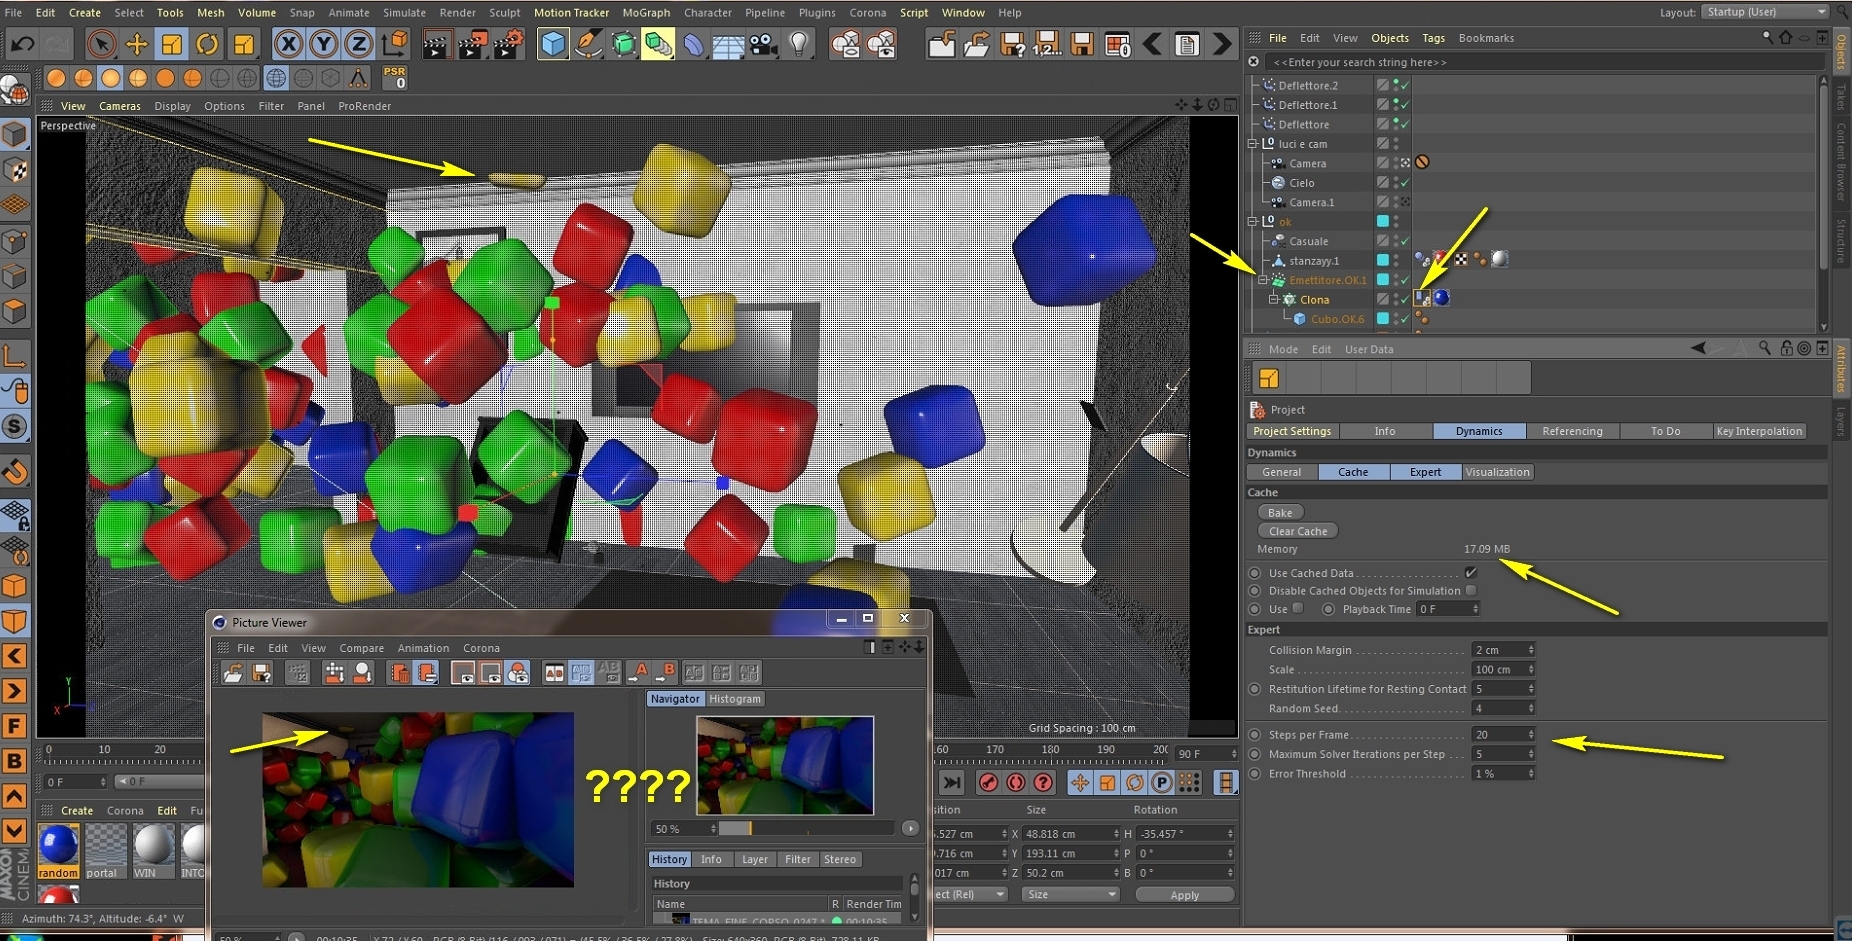The image size is (1852, 941).
Task: Collapse the Emettitore.OK.1 hierarchy
Action: pos(1263,280)
